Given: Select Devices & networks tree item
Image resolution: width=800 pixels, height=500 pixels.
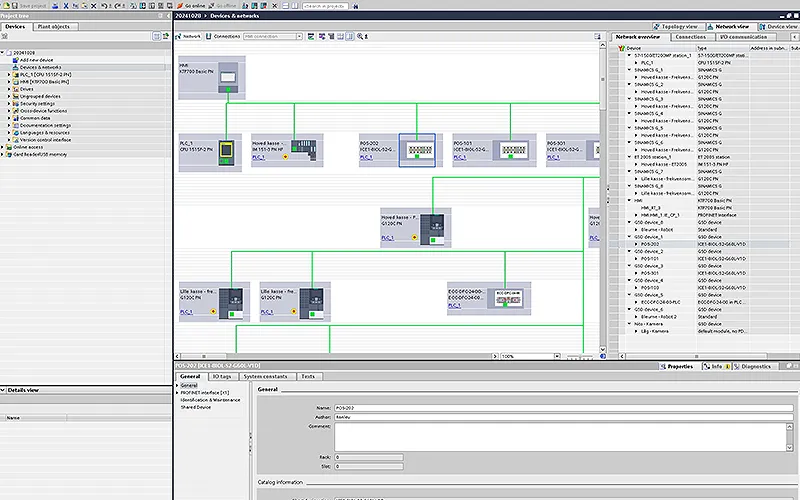Looking at the screenshot, I should pyautogui.click(x=40, y=67).
